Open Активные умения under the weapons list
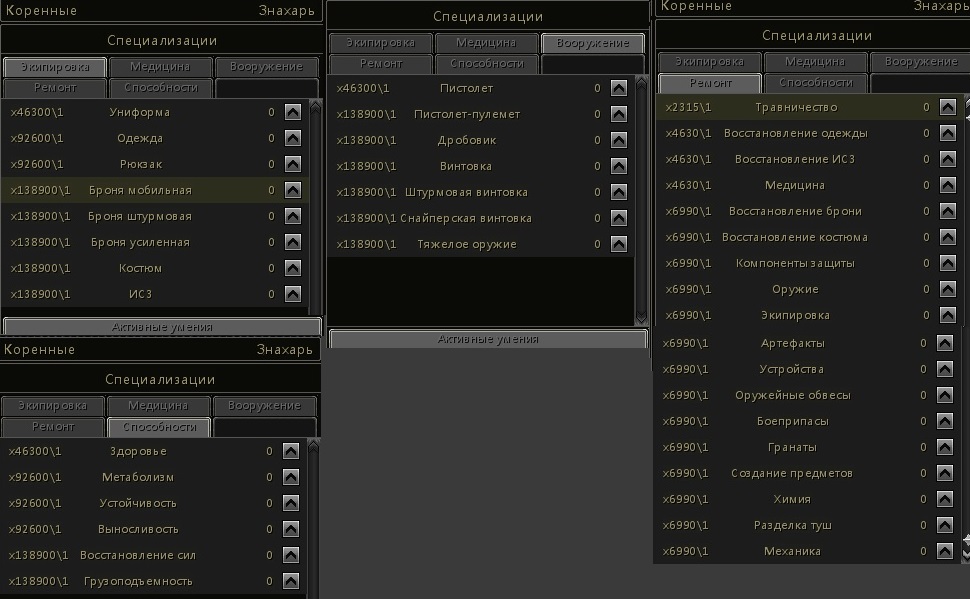This screenshot has width=970, height=599. coord(488,339)
